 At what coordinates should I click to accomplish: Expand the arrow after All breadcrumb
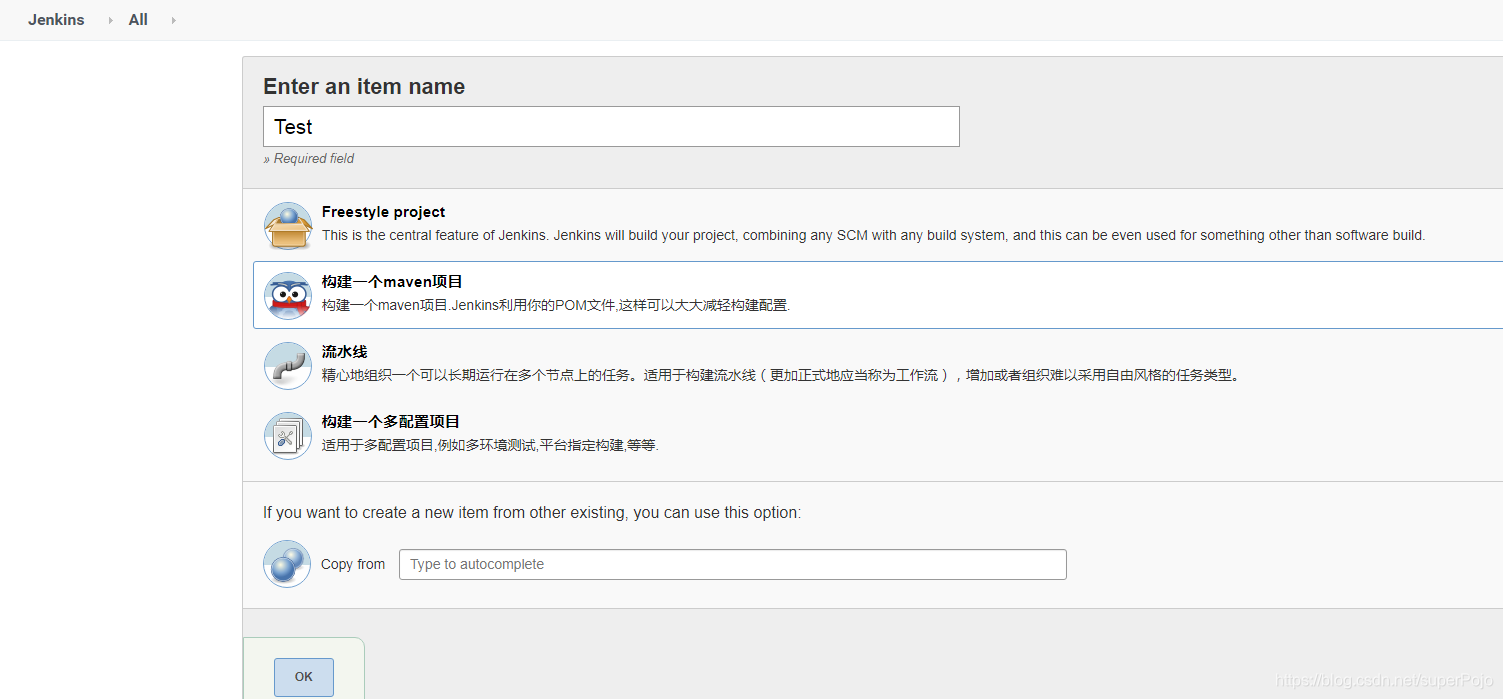tap(173, 20)
